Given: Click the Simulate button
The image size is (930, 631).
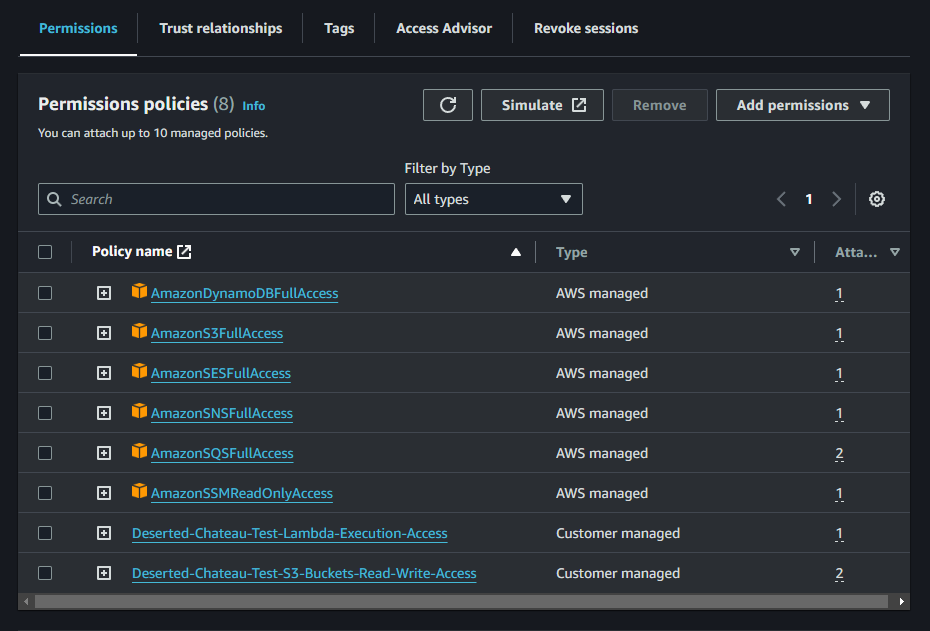Looking at the screenshot, I should tap(542, 105).
